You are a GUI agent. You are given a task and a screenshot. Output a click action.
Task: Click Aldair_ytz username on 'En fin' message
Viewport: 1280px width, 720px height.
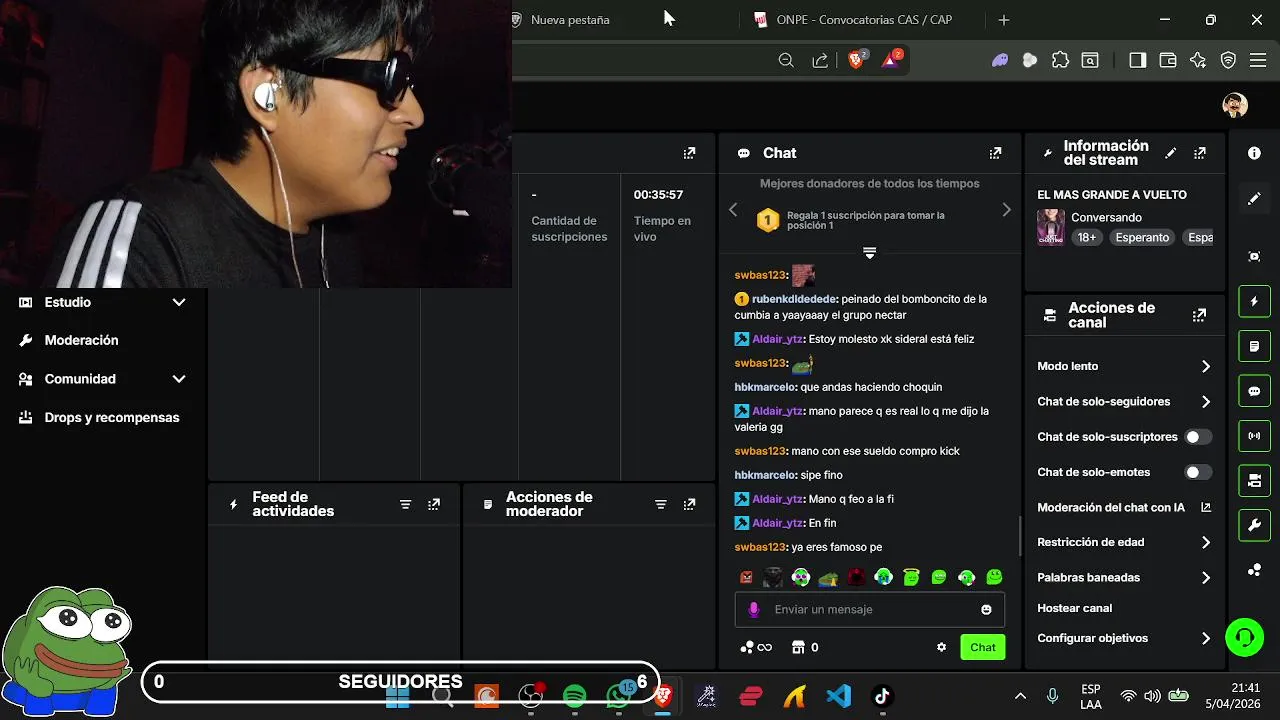coord(778,523)
